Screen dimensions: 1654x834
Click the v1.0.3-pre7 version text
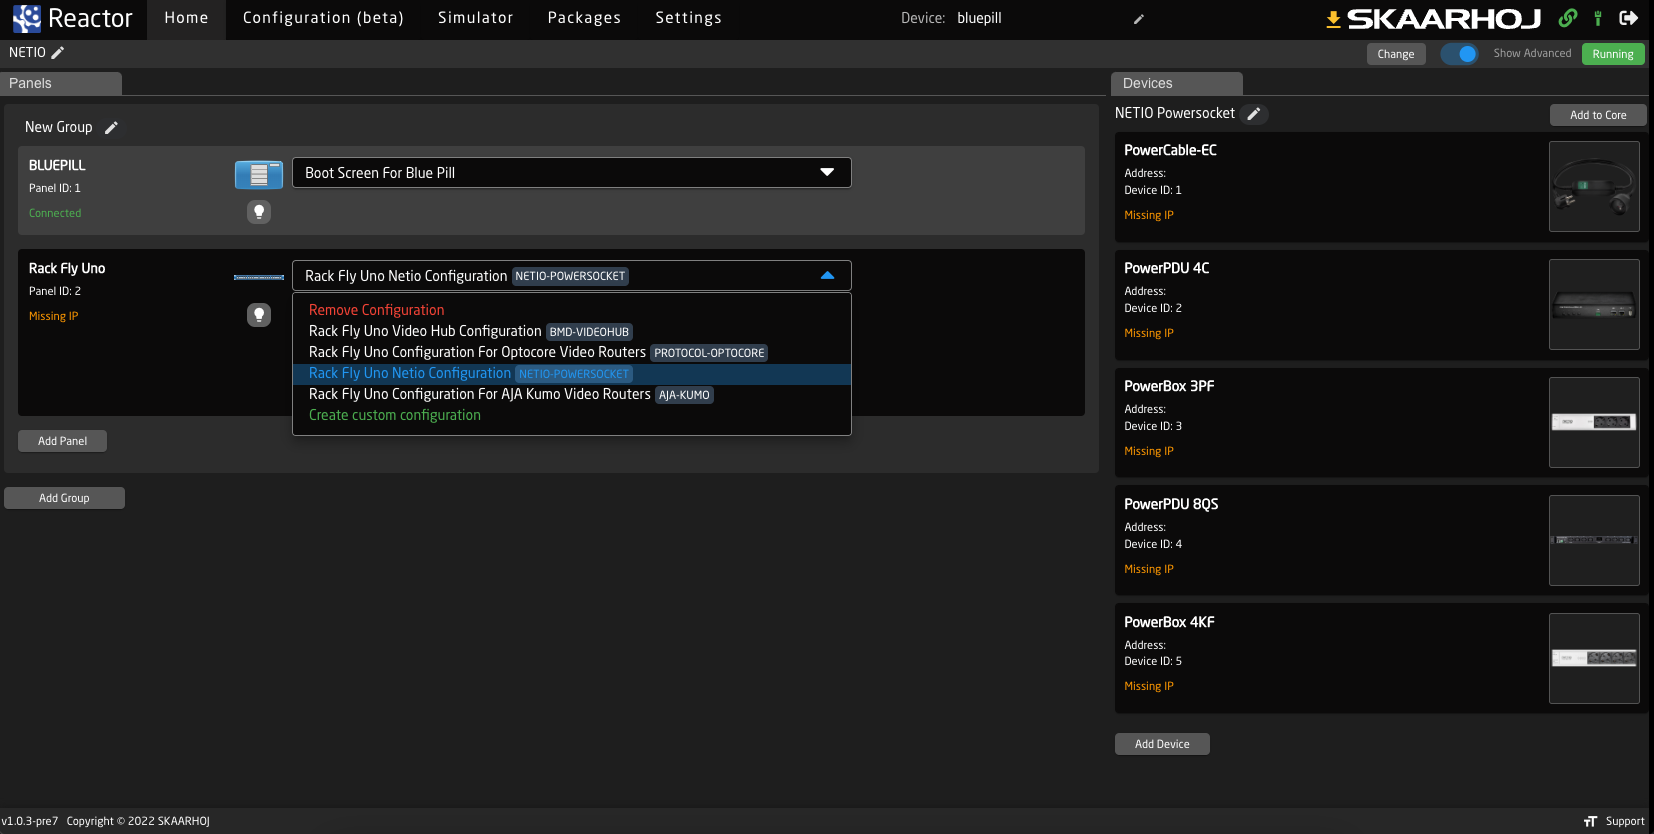point(30,821)
